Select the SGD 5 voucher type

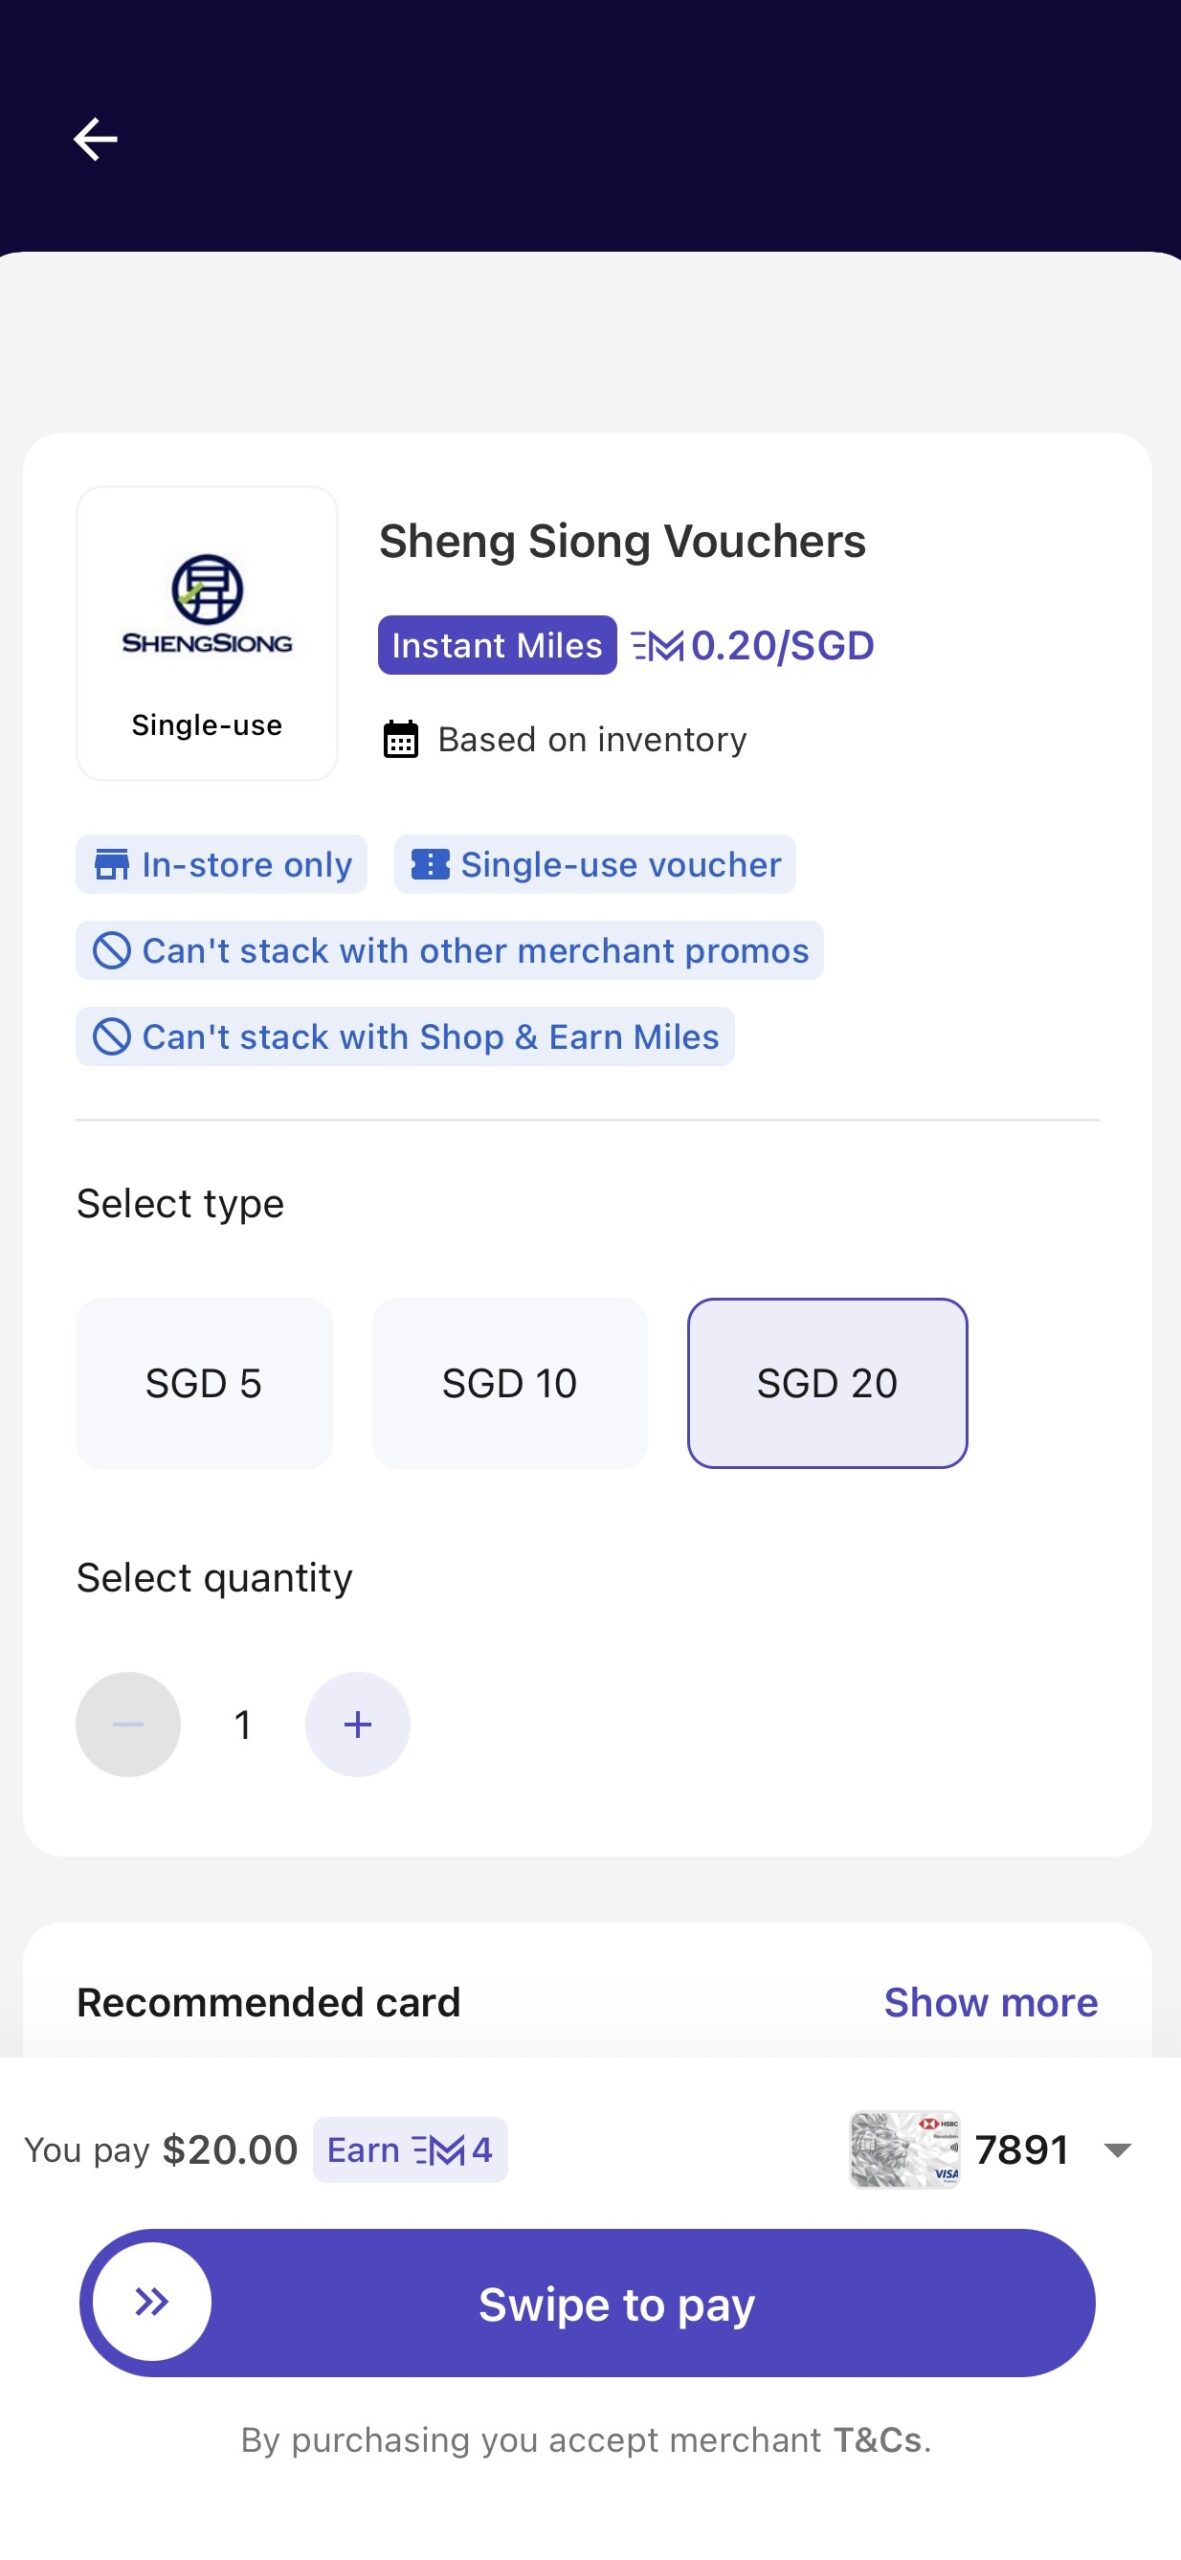coord(204,1383)
